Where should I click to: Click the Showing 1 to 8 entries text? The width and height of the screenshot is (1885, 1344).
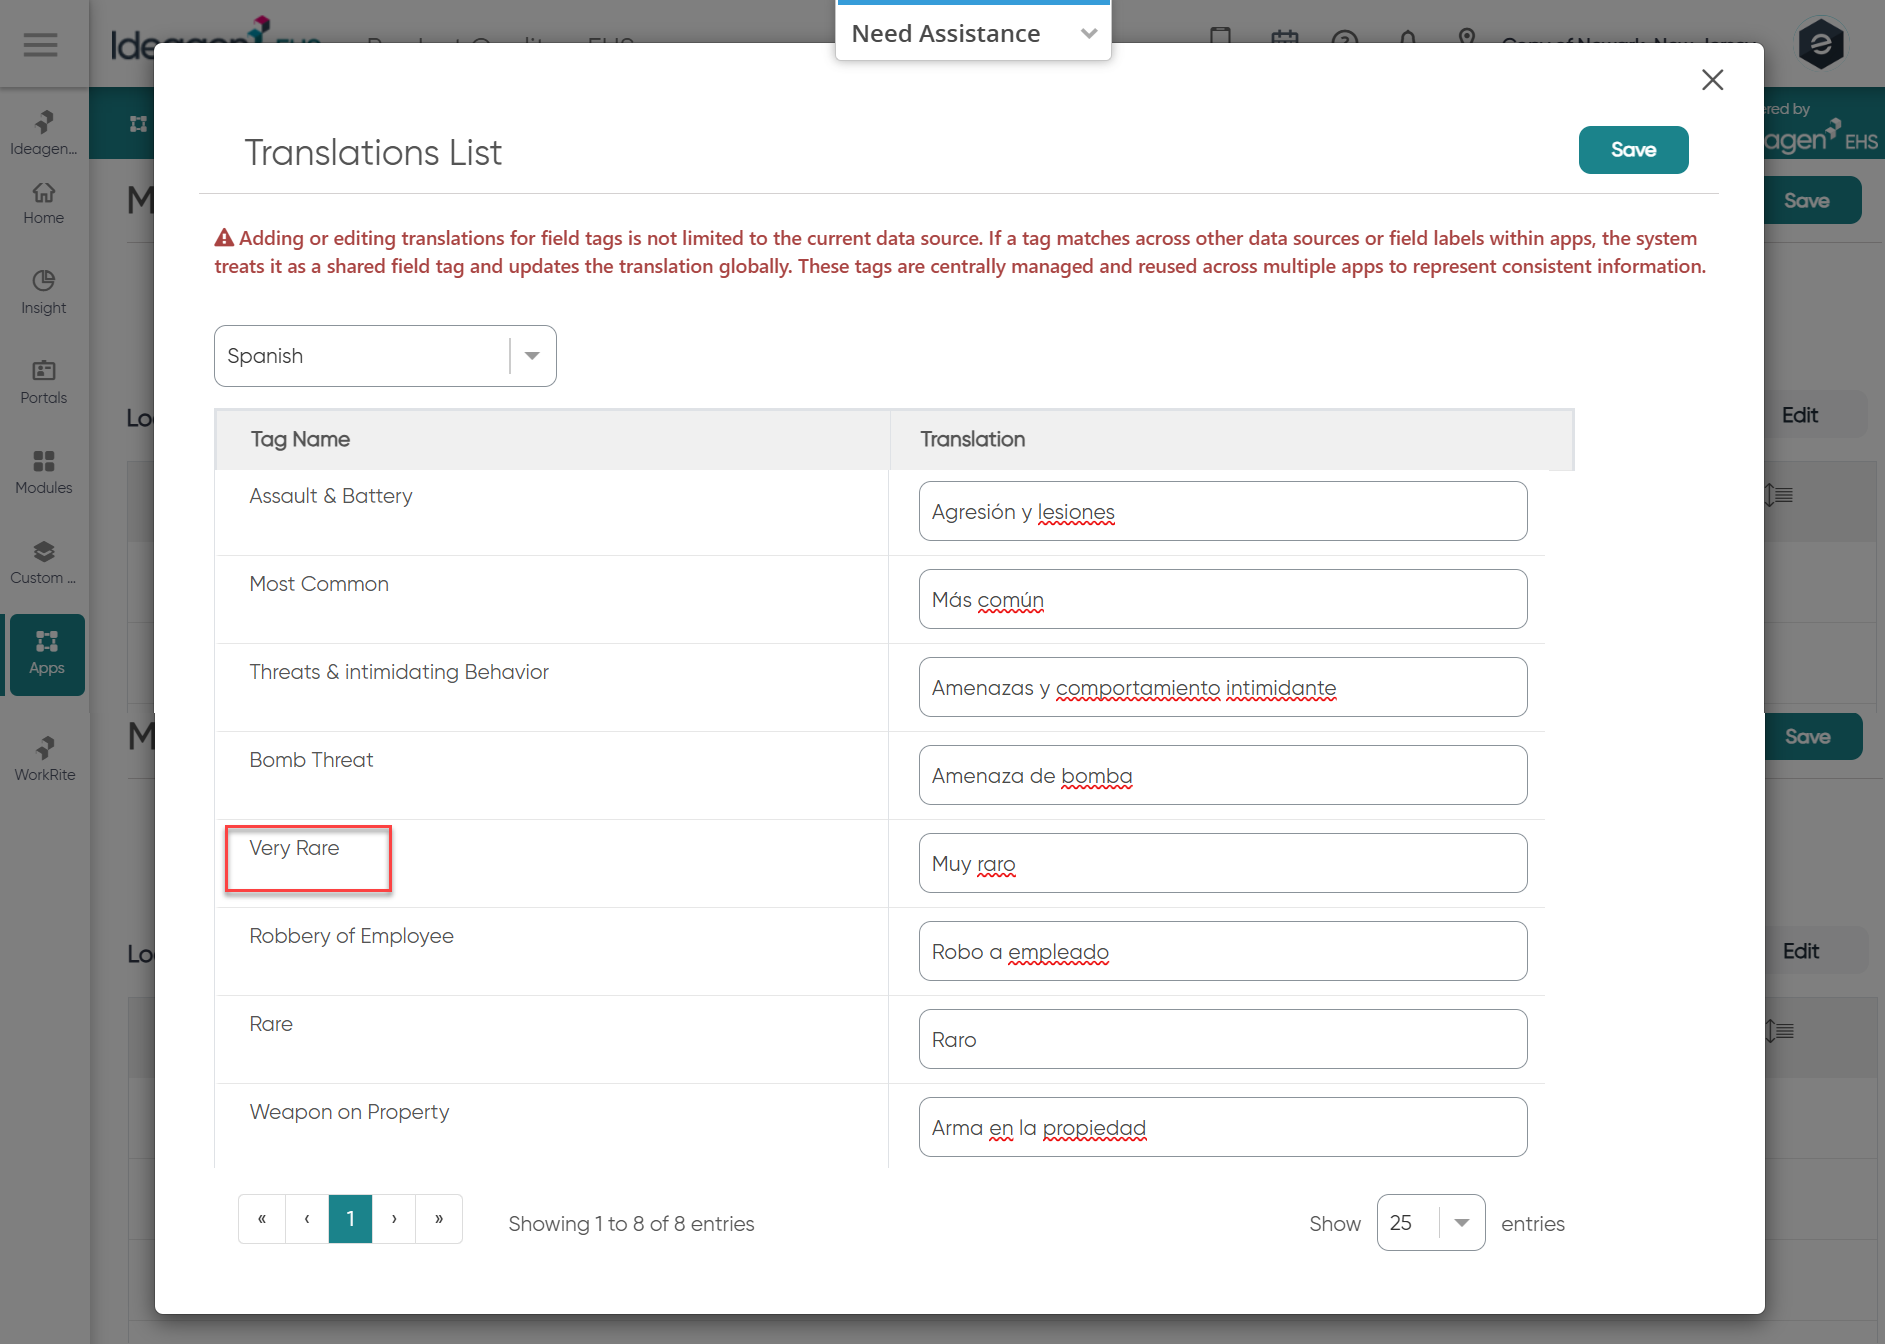(x=631, y=1224)
